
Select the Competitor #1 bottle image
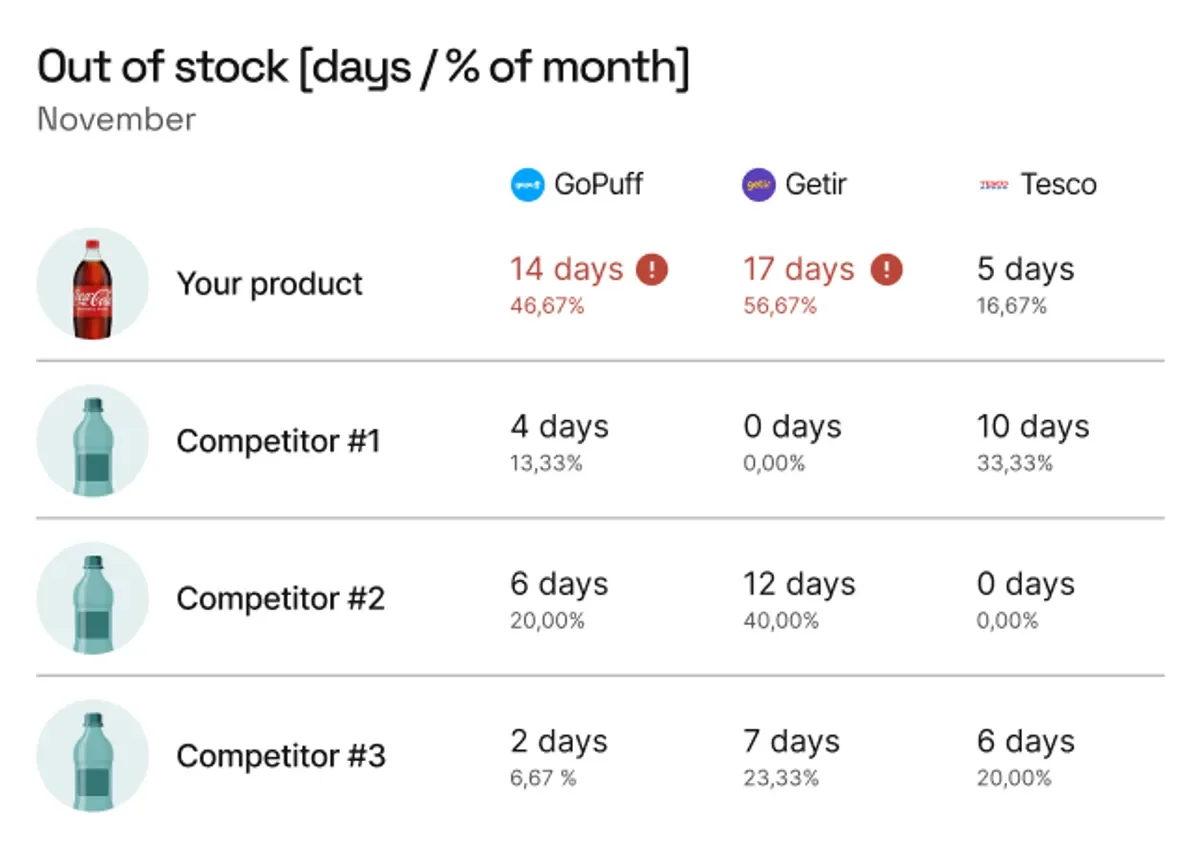point(93,441)
